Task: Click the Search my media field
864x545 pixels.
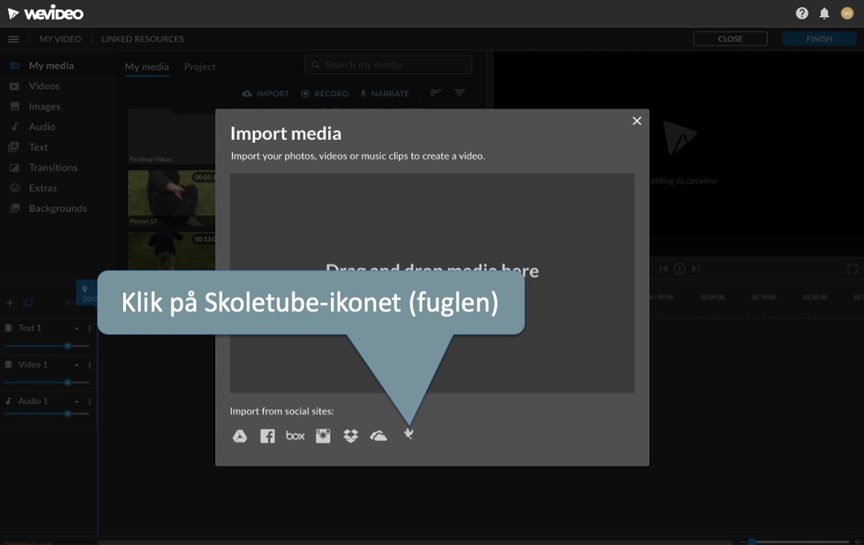Action: click(x=388, y=64)
